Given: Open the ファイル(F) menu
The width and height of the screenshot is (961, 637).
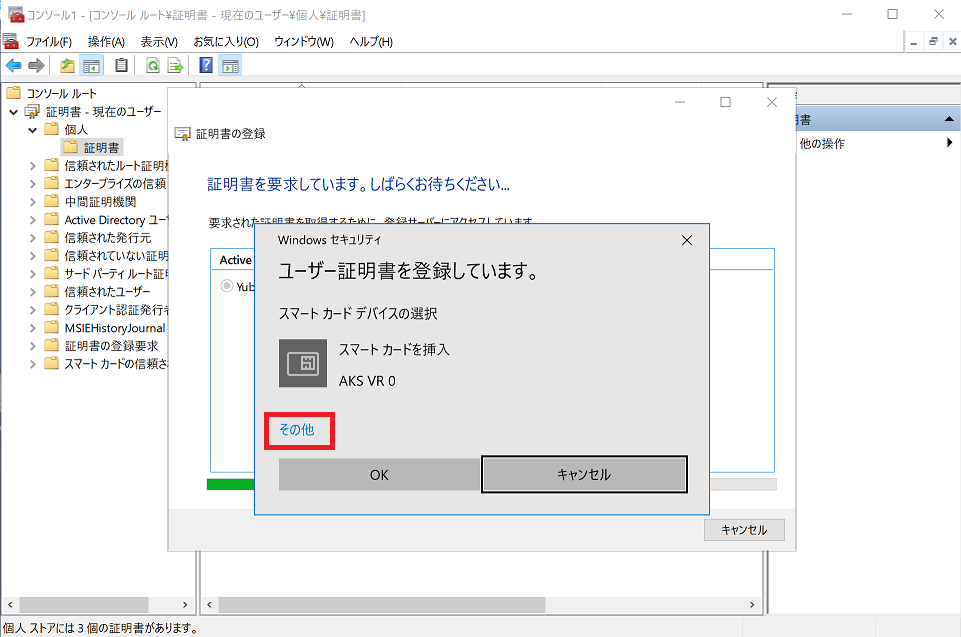Looking at the screenshot, I should coord(48,41).
